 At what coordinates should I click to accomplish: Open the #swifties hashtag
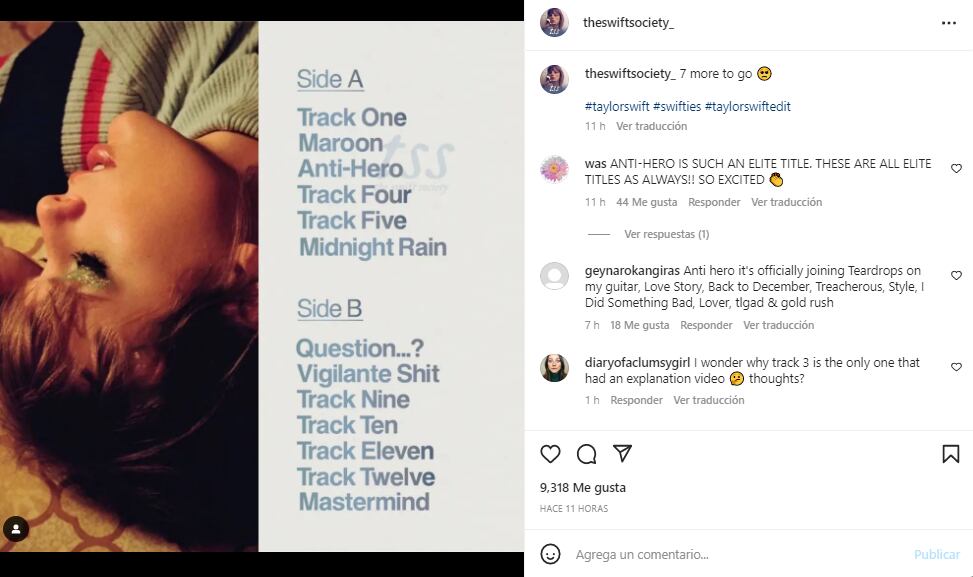(677, 106)
